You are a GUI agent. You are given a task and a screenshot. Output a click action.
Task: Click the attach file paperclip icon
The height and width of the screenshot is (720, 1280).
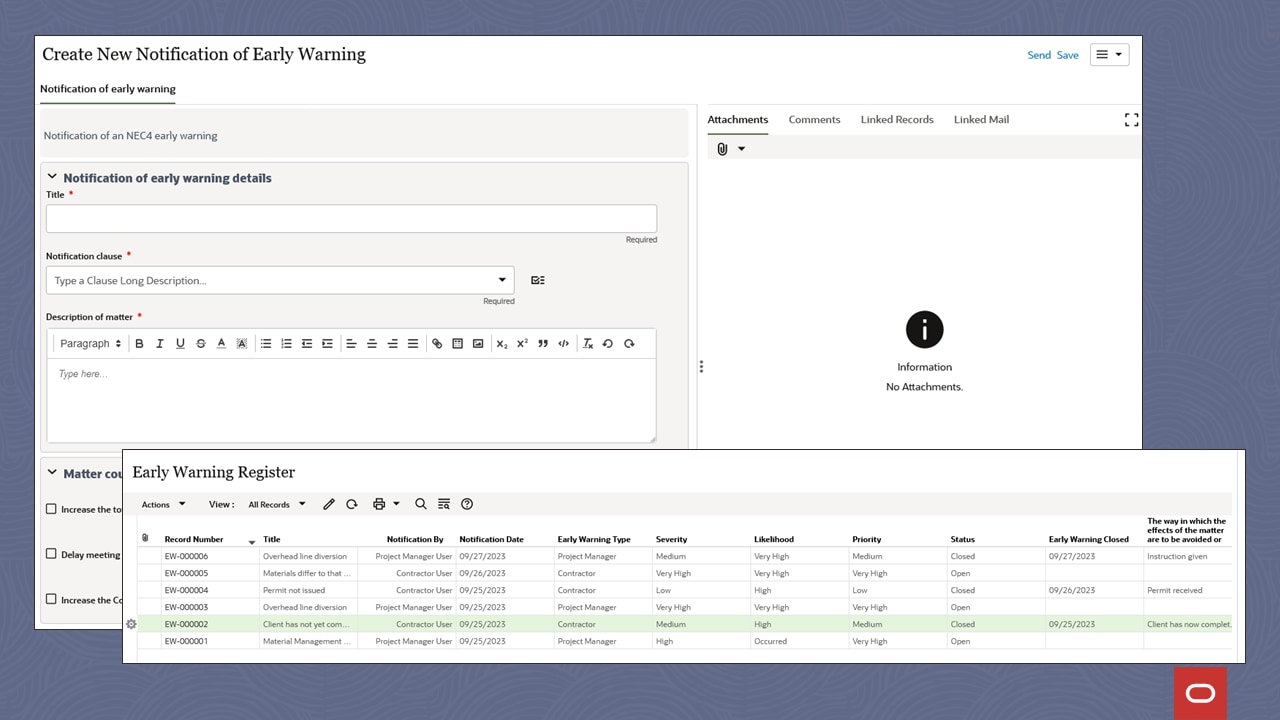[x=721, y=148]
